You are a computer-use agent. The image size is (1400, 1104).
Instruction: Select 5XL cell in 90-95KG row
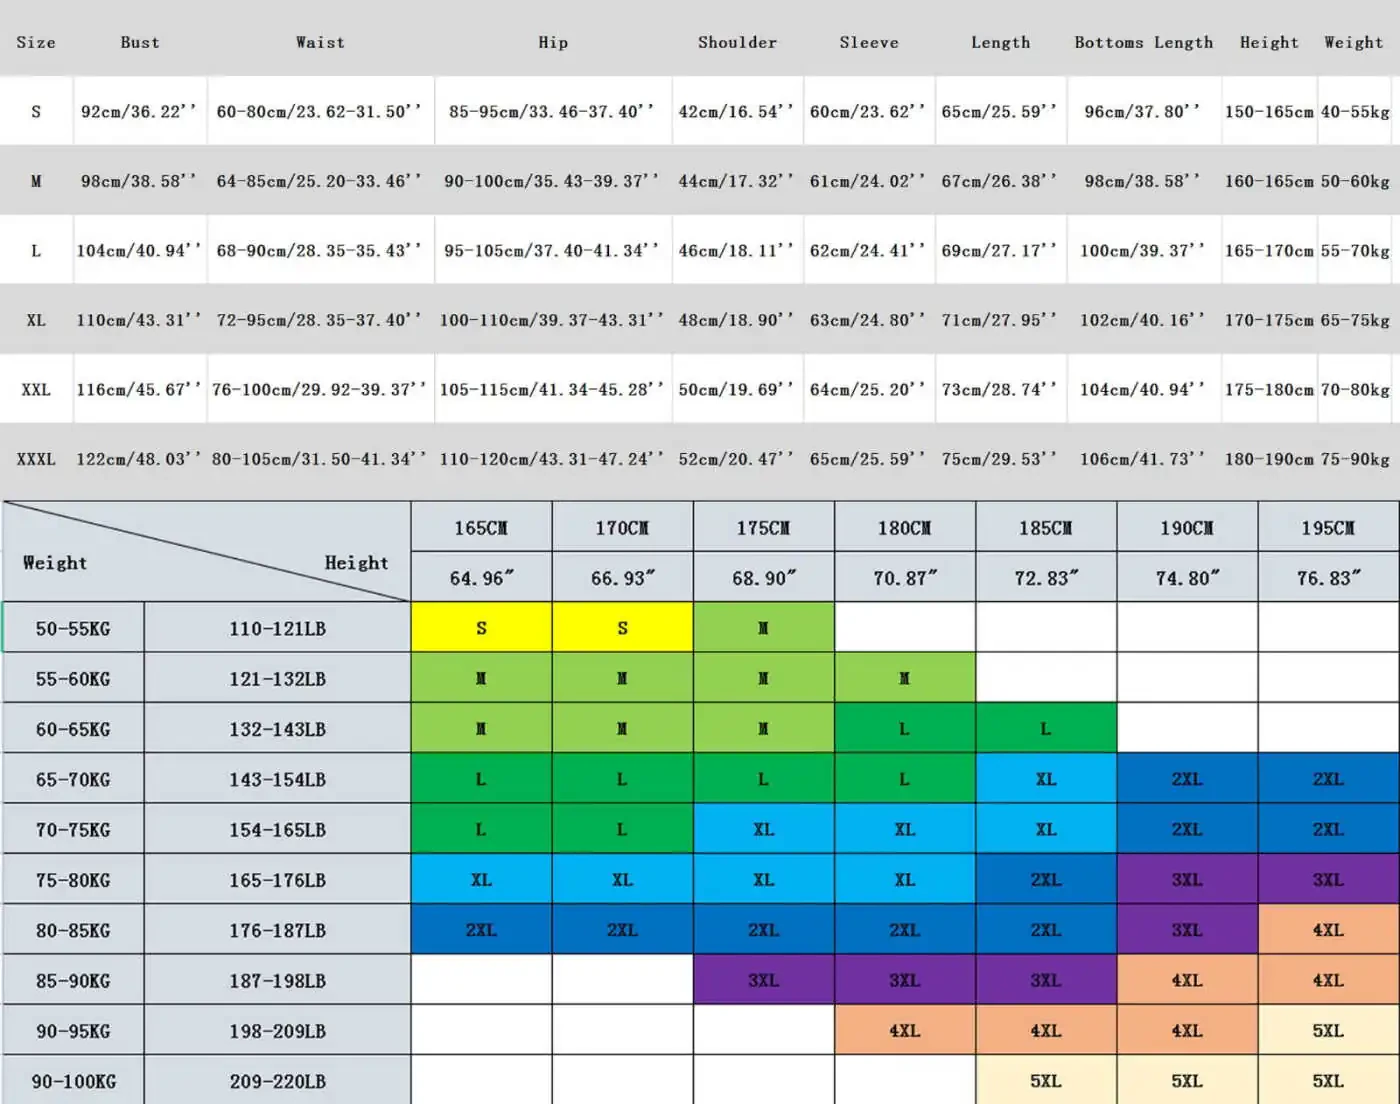pyautogui.click(x=1328, y=1031)
